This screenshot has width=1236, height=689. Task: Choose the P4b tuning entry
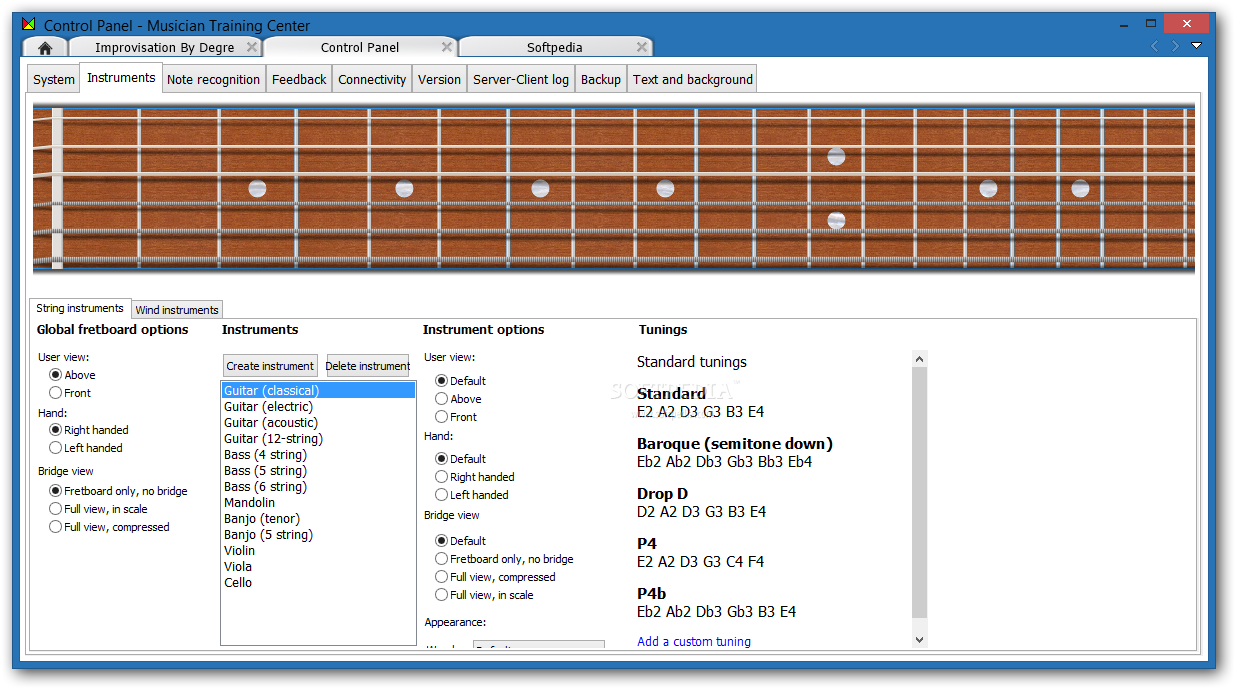717,603
